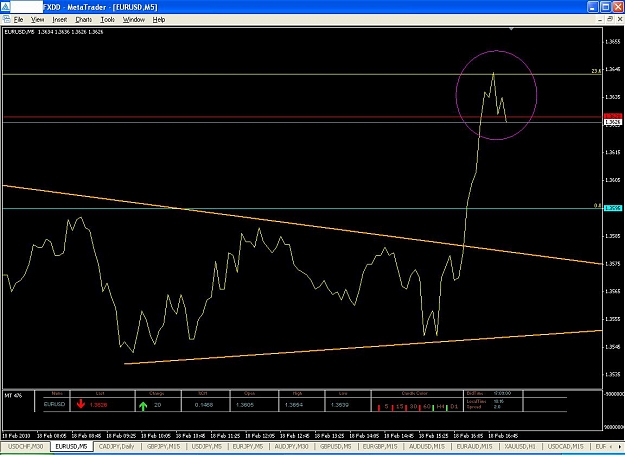Click the Low value 1.3539

click(340, 405)
